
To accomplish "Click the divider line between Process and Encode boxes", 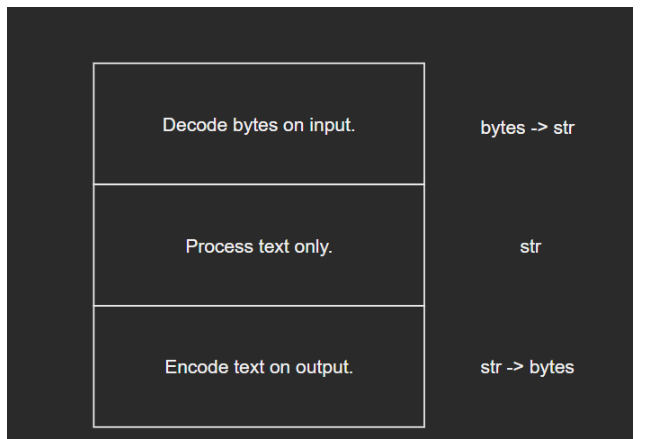I will [258, 305].
